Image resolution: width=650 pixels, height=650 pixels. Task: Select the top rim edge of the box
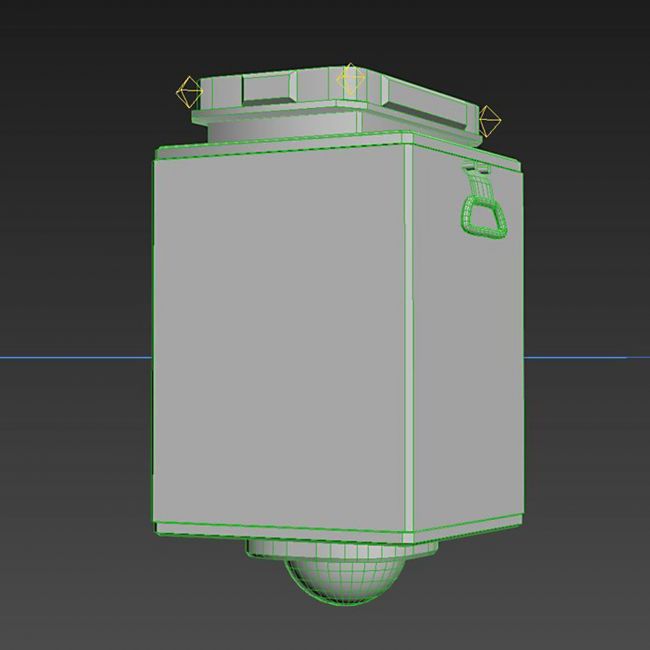point(280,148)
